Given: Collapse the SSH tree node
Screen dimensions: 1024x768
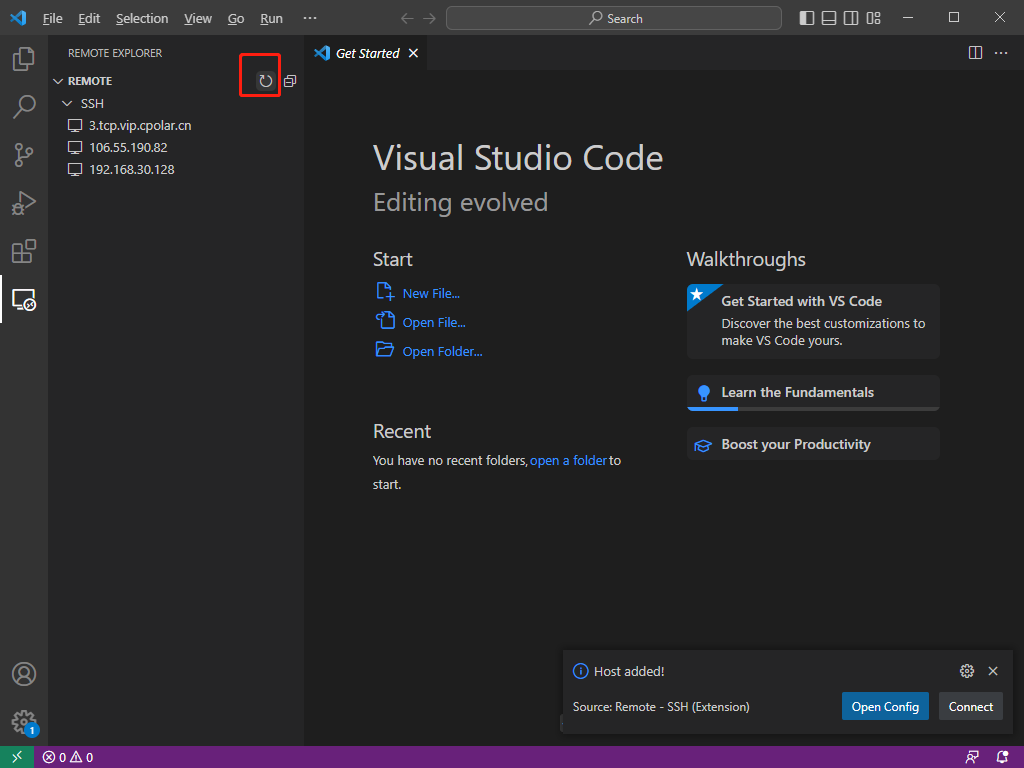Looking at the screenshot, I should pyautogui.click(x=68, y=103).
